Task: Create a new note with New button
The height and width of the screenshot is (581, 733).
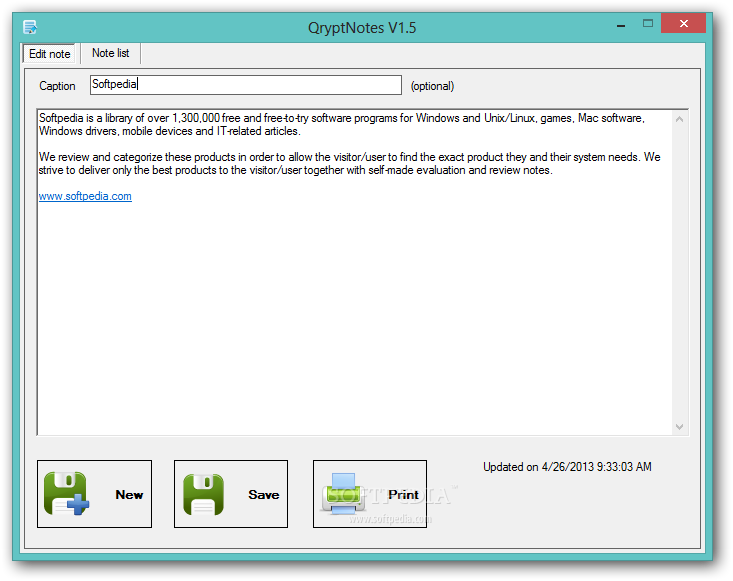Action: tap(94, 494)
